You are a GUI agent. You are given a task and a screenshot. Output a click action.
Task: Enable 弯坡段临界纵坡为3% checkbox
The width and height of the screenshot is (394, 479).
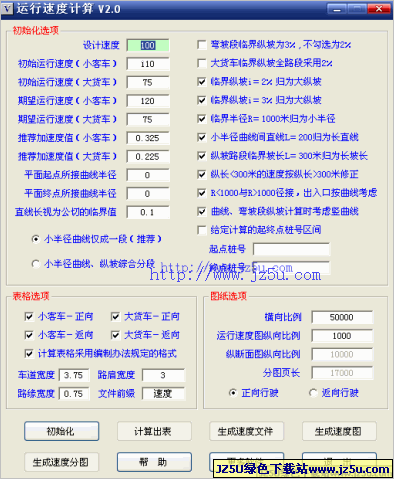(202, 45)
